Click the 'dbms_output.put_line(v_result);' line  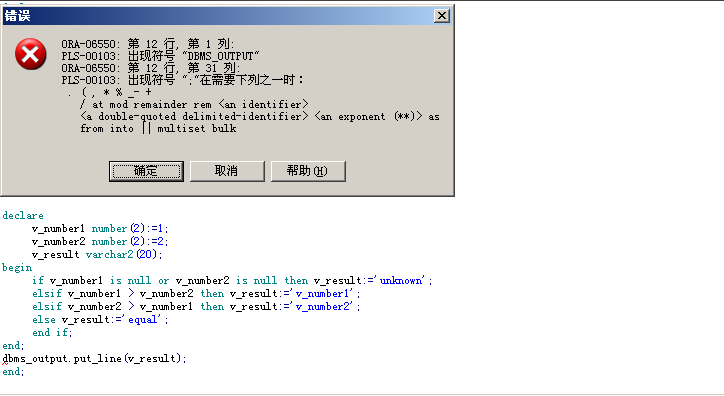tap(94, 359)
